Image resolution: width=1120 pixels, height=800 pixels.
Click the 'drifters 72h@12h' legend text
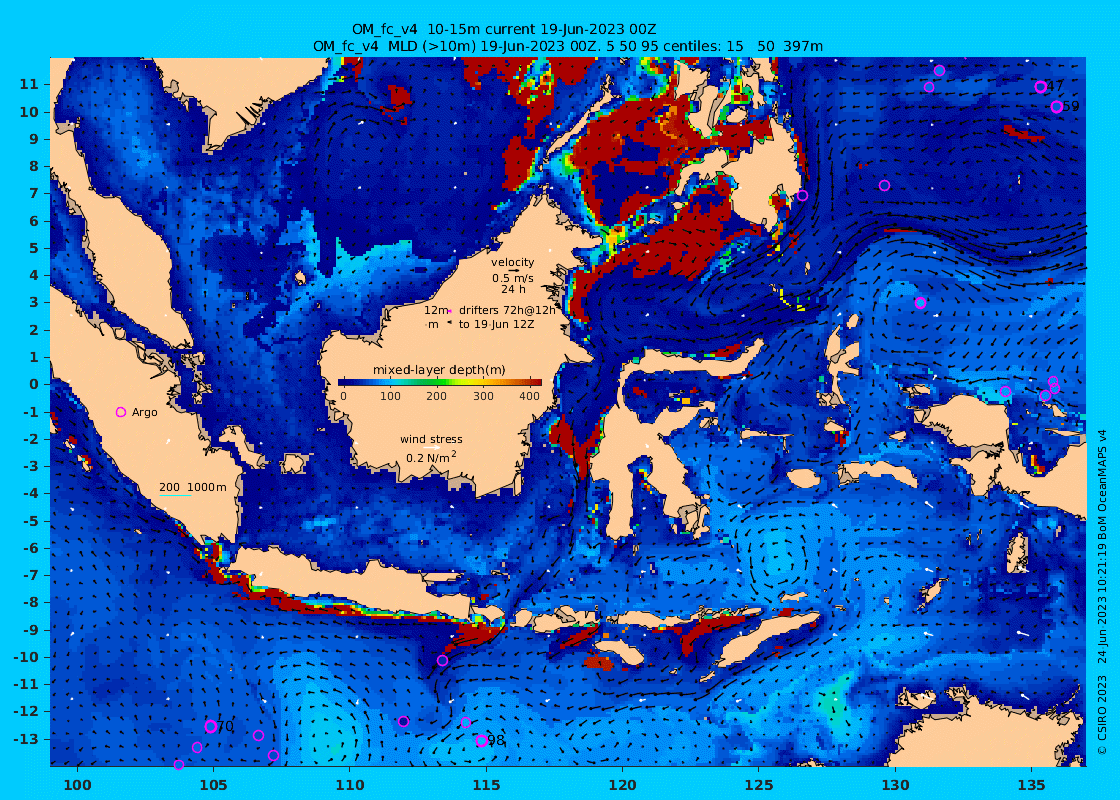tap(507, 310)
